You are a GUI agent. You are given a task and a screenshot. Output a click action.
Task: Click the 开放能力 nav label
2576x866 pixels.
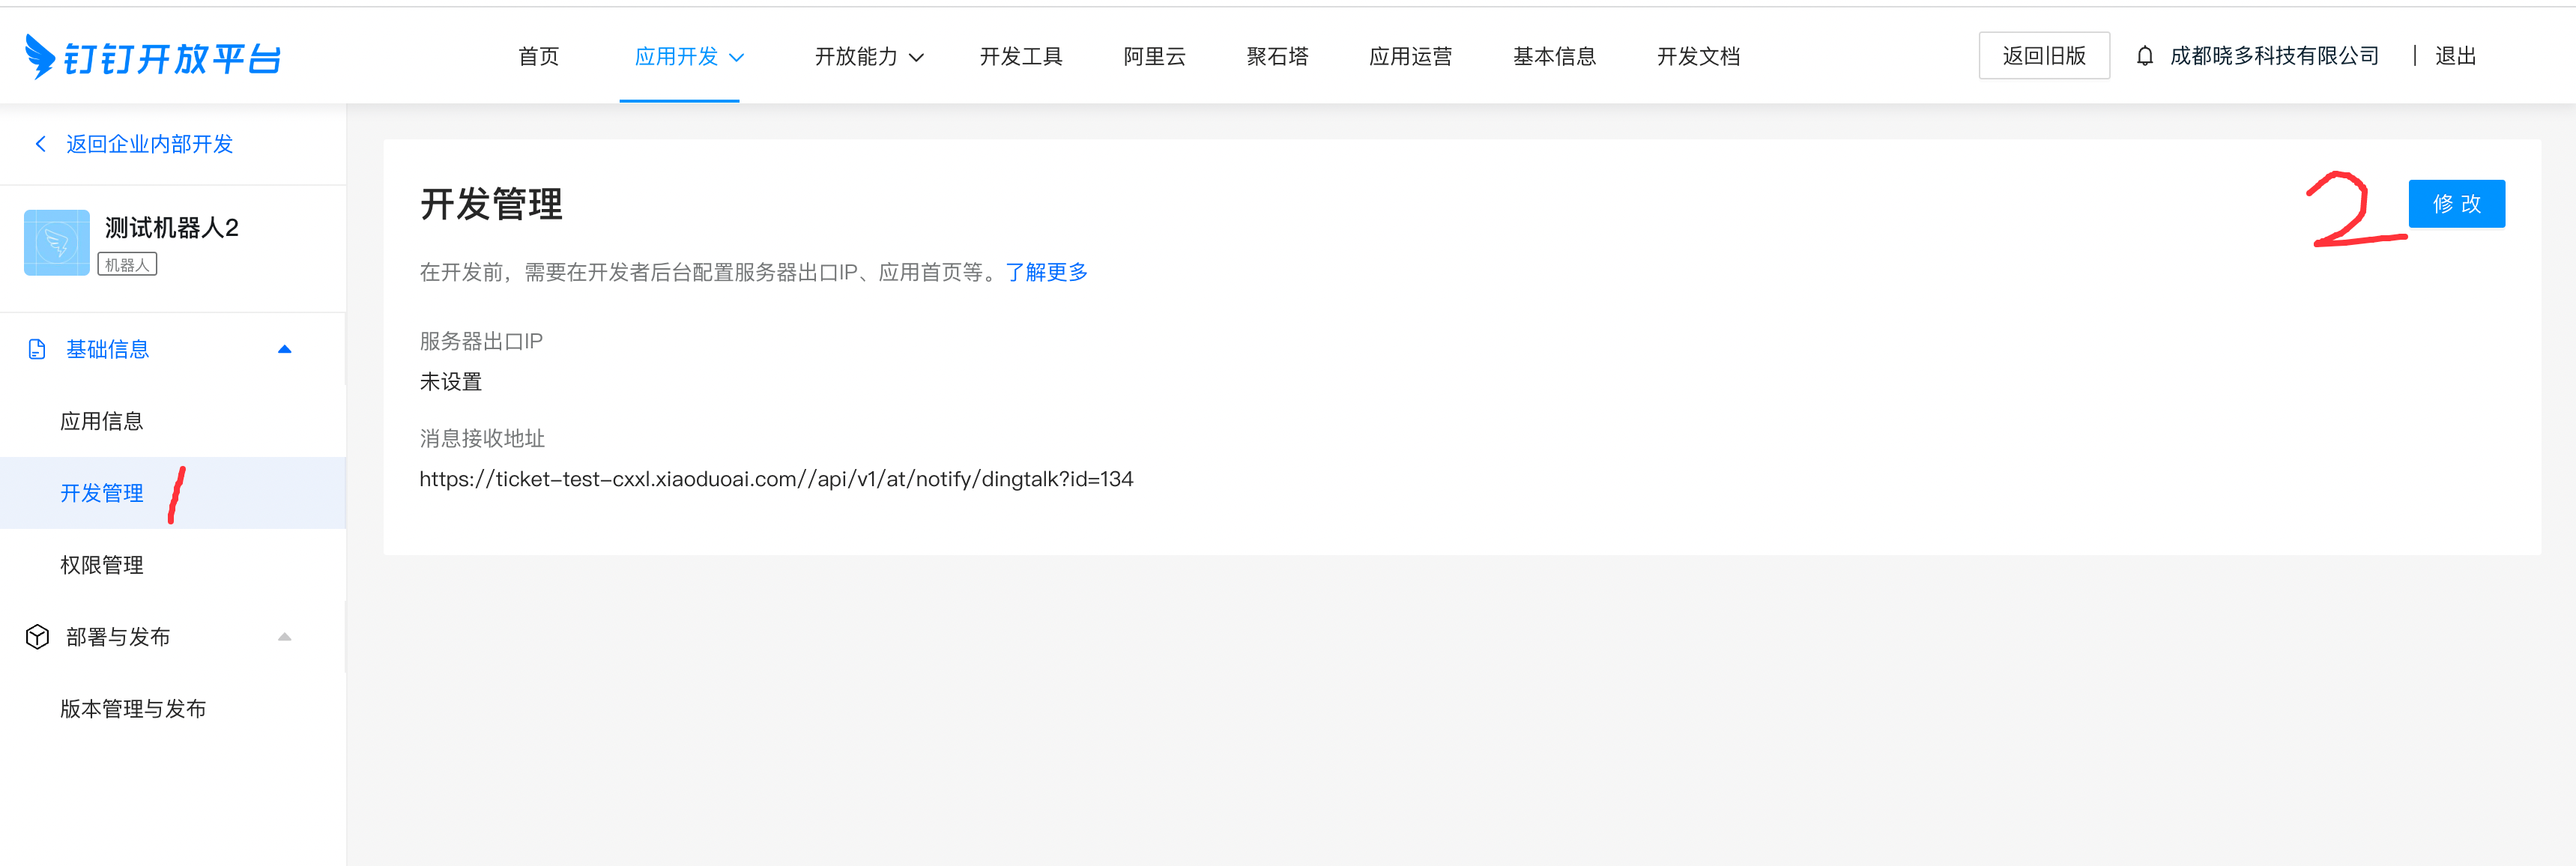click(x=856, y=56)
